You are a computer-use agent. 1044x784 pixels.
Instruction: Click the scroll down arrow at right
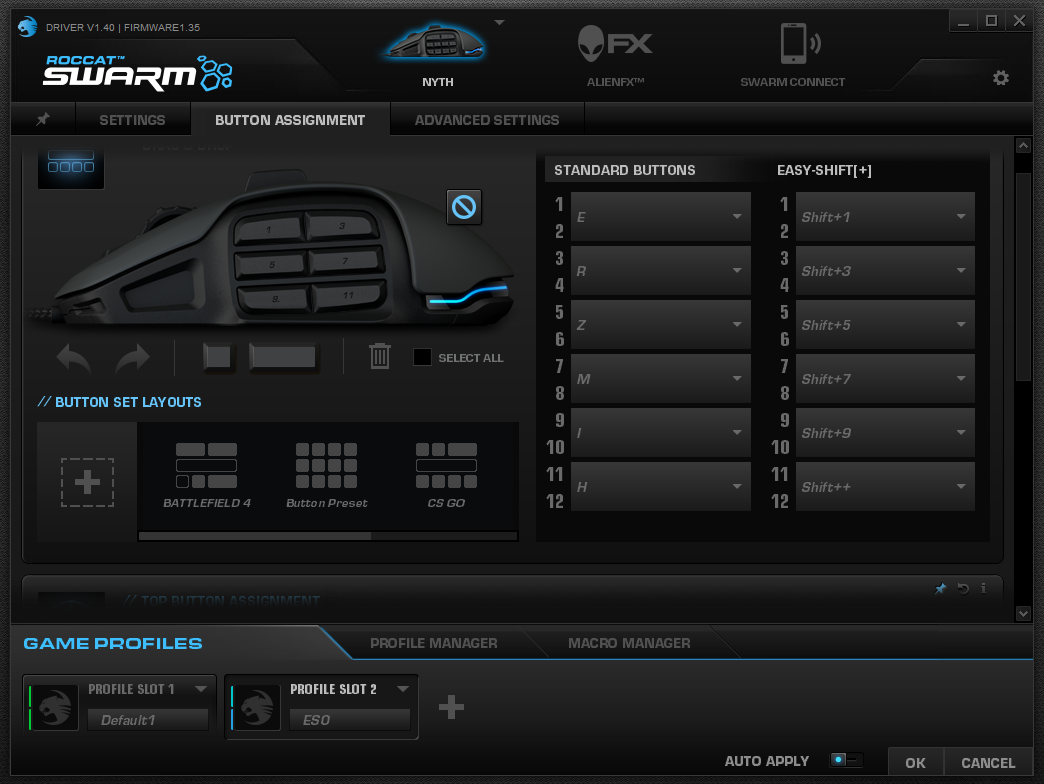point(1023,614)
